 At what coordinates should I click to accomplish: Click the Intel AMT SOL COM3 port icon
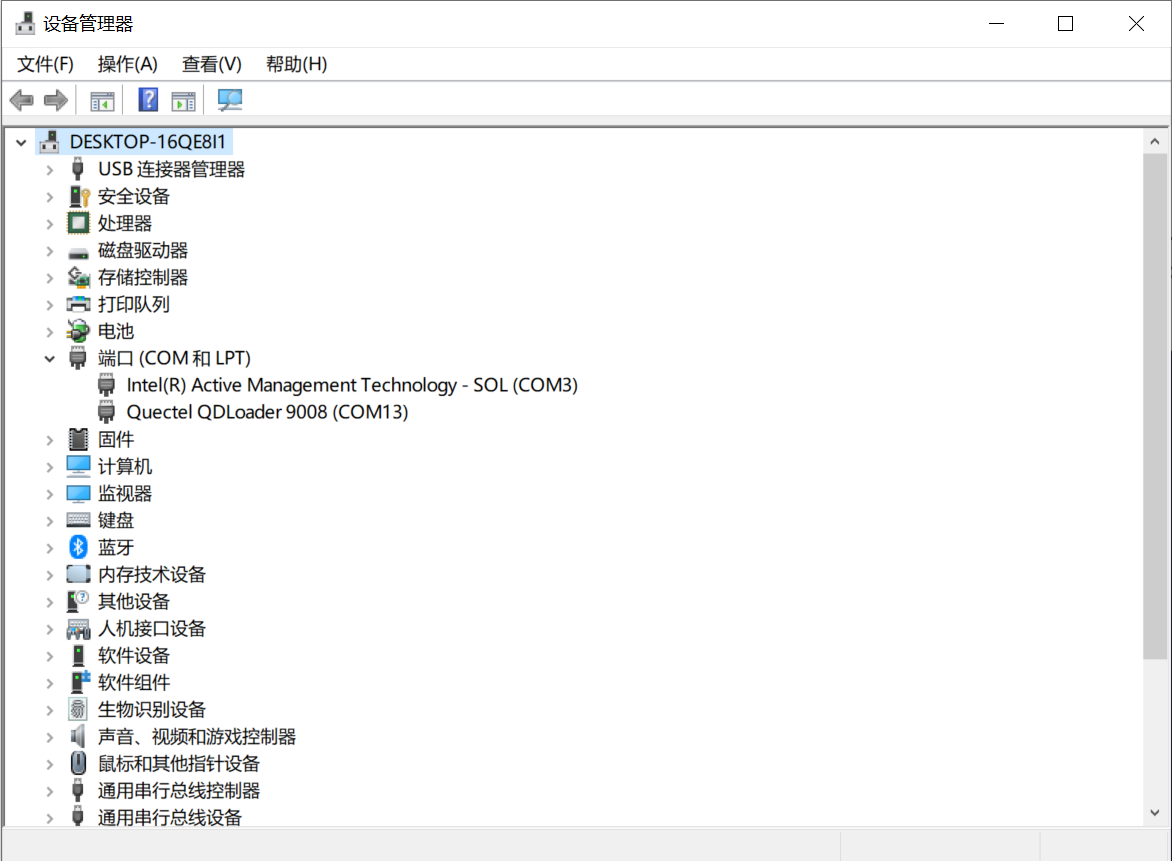pos(107,385)
